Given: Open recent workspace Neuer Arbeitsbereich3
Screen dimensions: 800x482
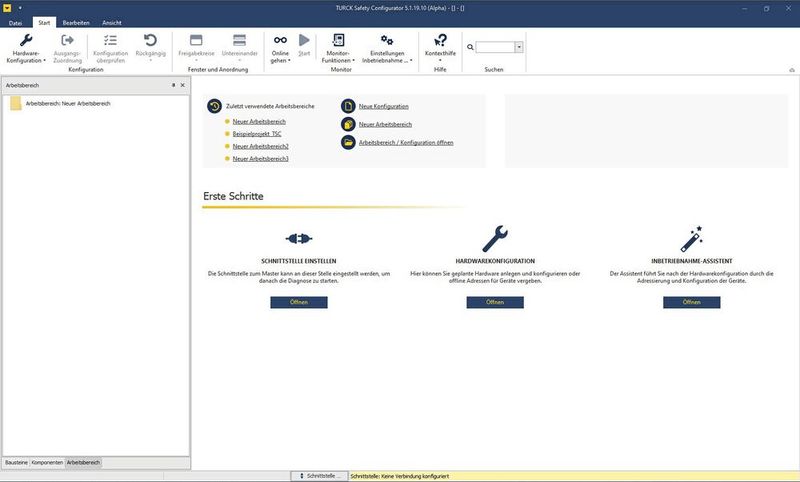Looking at the screenshot, I should click(x=261, y=159).
